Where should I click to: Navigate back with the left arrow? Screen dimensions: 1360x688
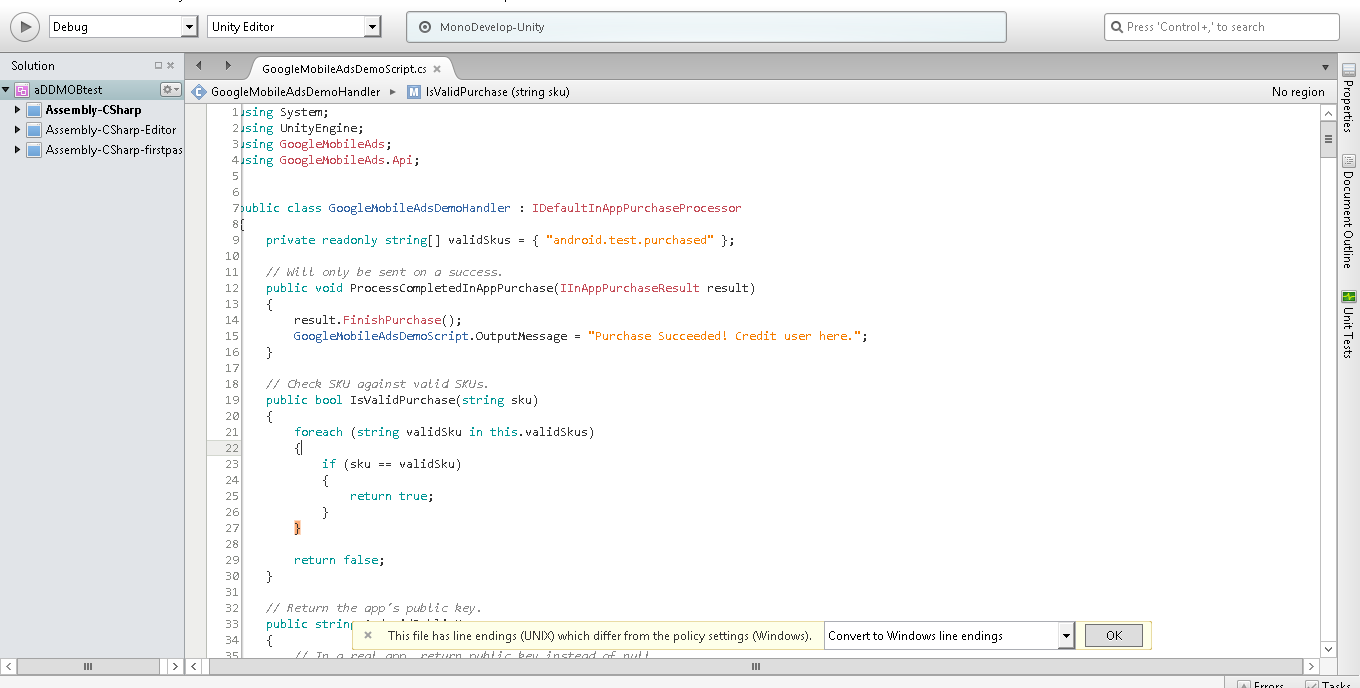(199, 66)
